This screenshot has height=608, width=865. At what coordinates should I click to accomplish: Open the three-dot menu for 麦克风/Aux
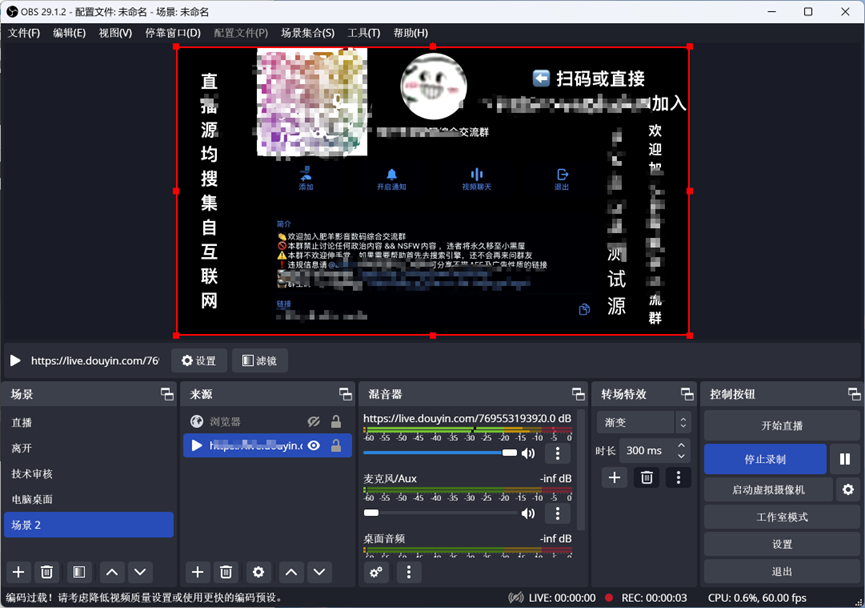(558, 513)
